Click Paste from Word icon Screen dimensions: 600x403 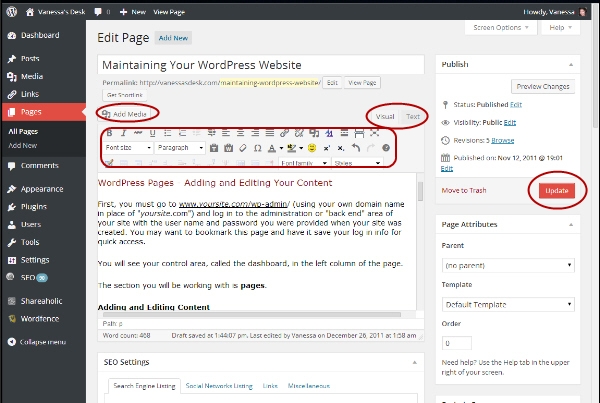pyautogui.click(x=228, y=148)
